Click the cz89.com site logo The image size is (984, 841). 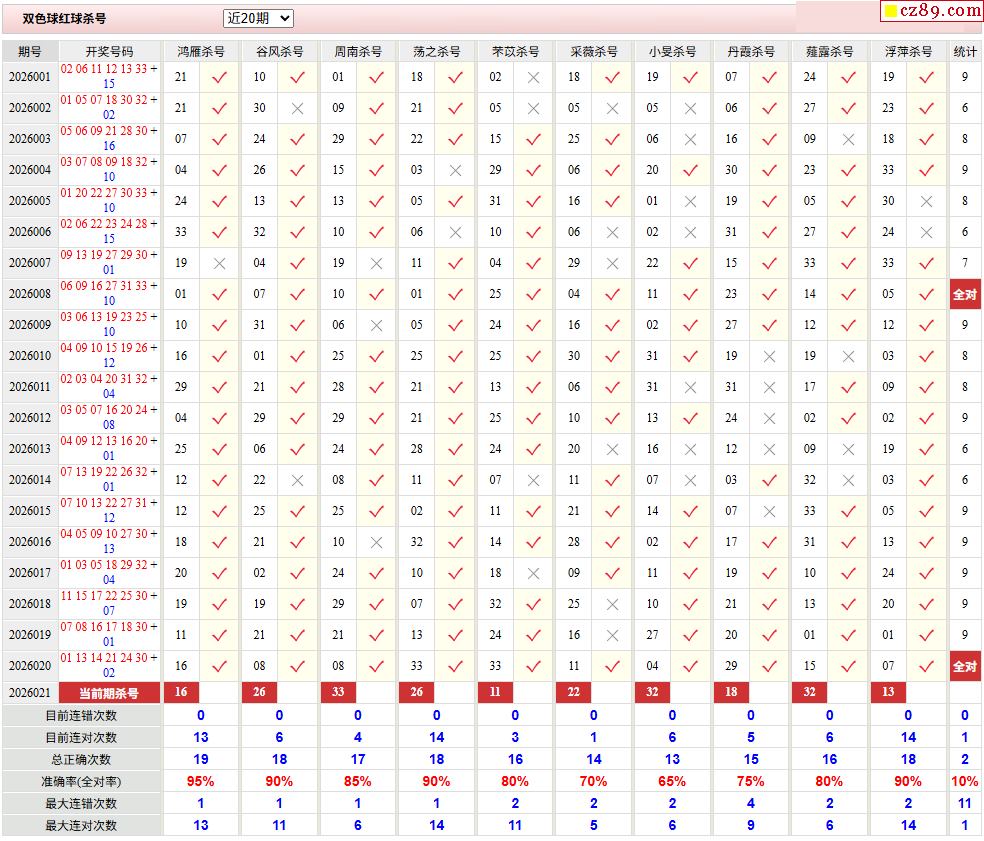(x=932, y=11)
